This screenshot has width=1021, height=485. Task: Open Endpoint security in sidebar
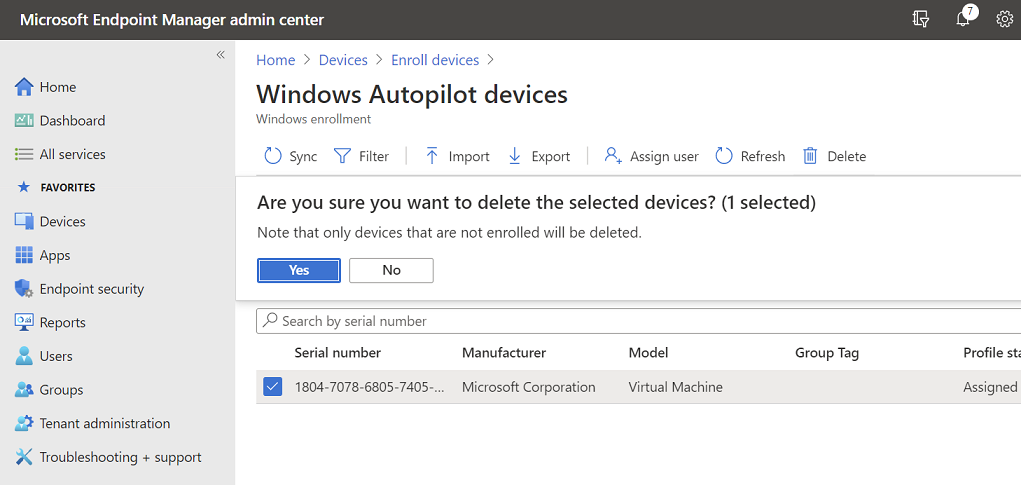[91, 289]
